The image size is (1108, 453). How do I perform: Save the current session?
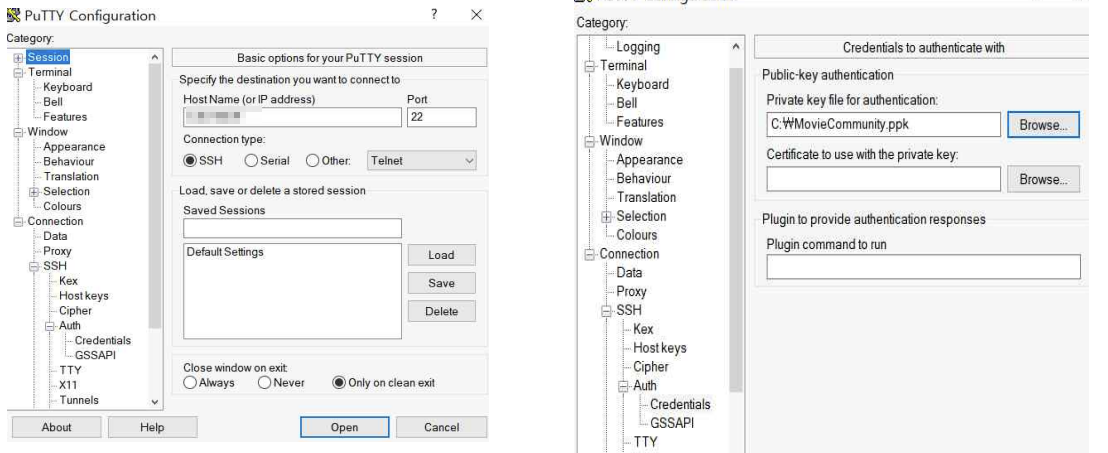click(441, 283)
